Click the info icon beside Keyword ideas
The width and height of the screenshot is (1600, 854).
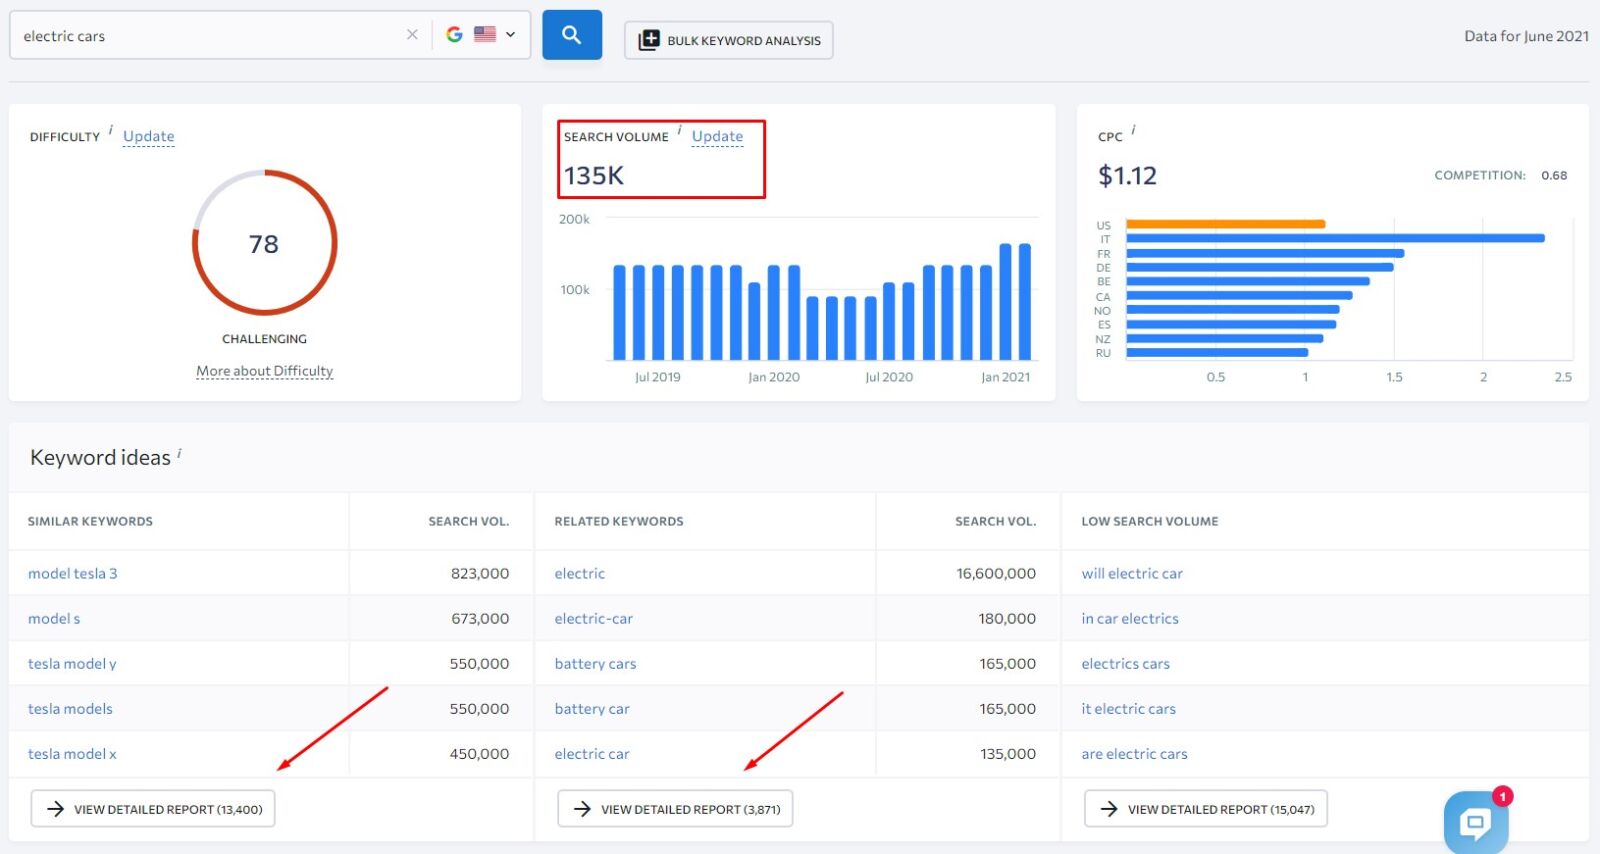pos(180,453)
